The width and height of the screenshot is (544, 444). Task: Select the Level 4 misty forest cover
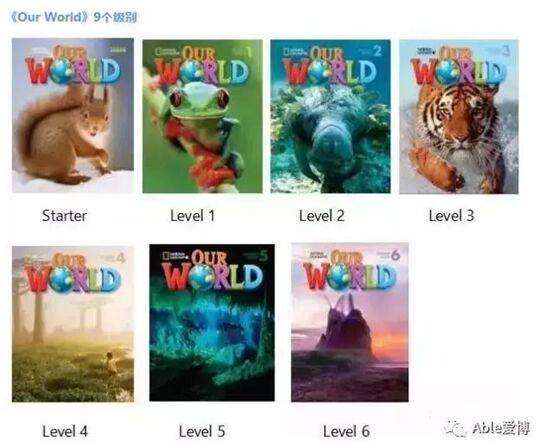click(73, 324)
